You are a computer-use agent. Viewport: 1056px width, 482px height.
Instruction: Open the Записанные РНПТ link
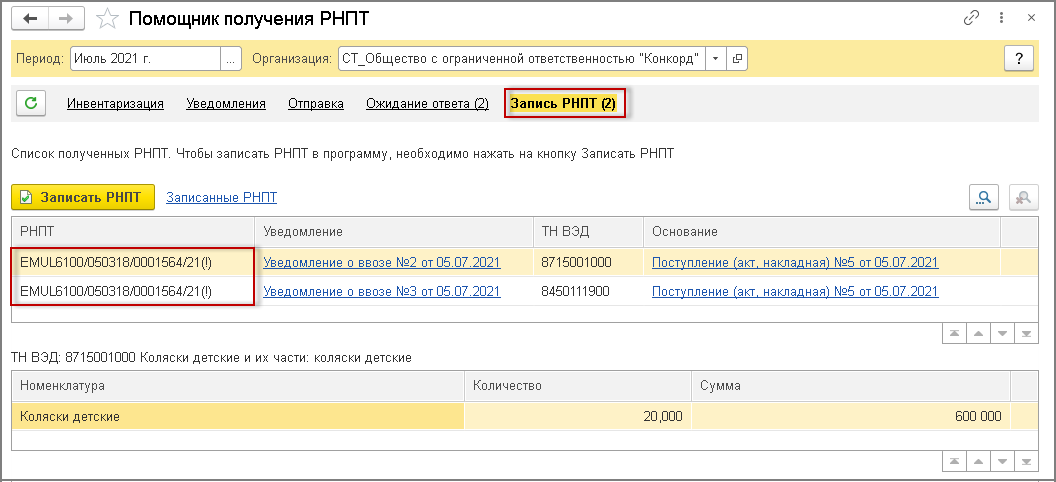click(221, 197)
